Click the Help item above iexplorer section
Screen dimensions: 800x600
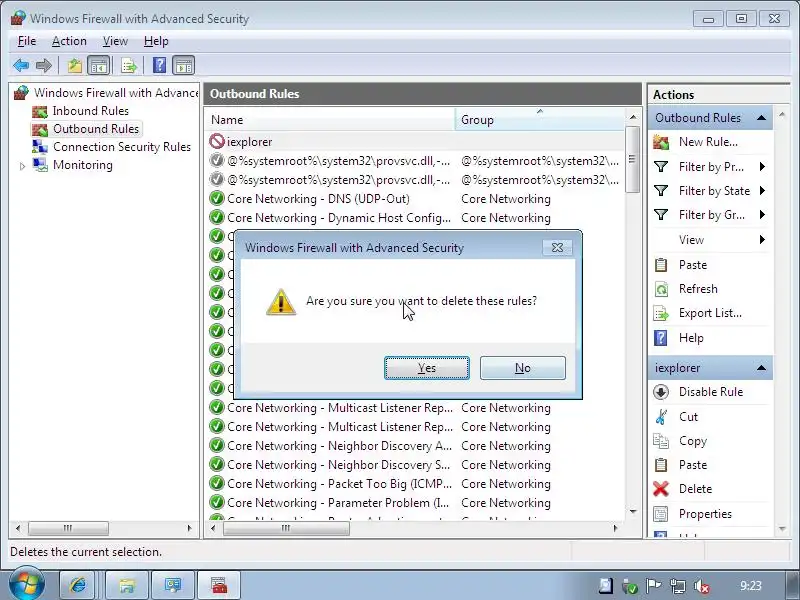click(x=691, y=338)
